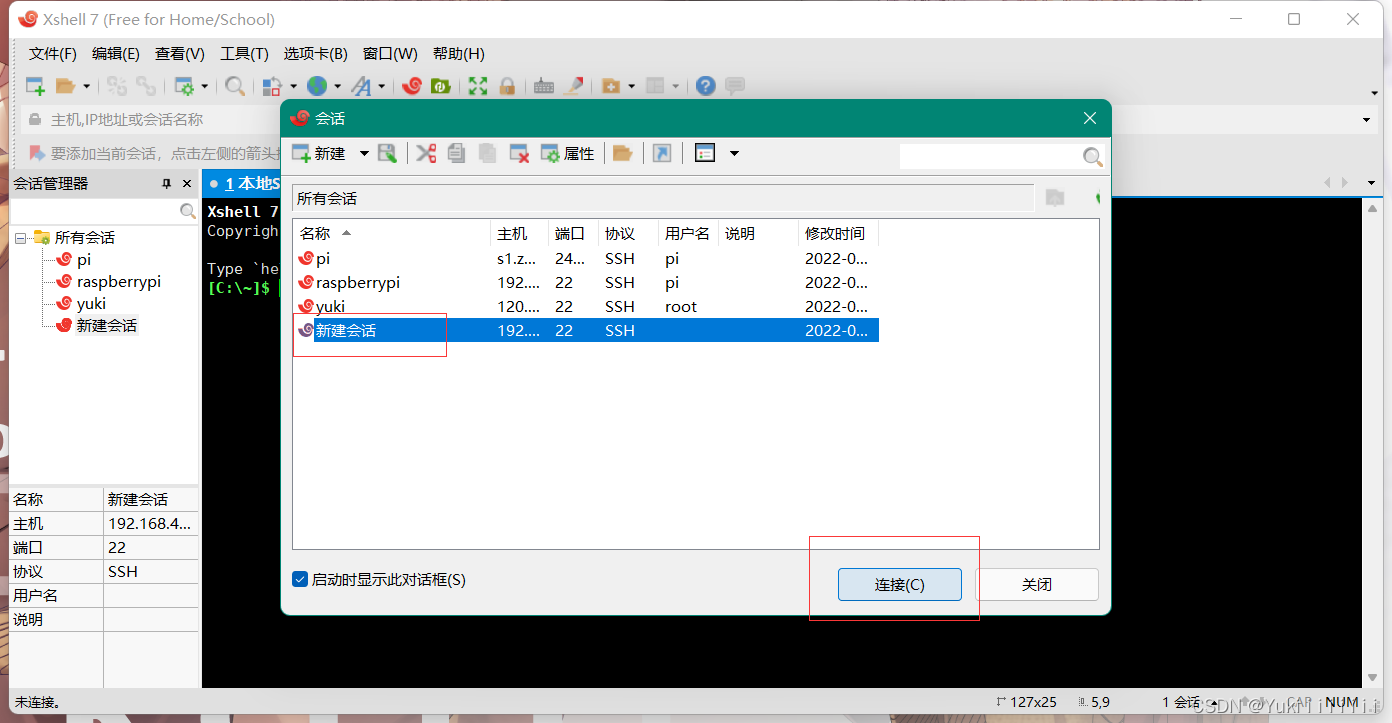The height and width of the screenshot is (723, 1392).
Task: Click the 属性 properties button in dialog
Action: (x=567, y=153)
